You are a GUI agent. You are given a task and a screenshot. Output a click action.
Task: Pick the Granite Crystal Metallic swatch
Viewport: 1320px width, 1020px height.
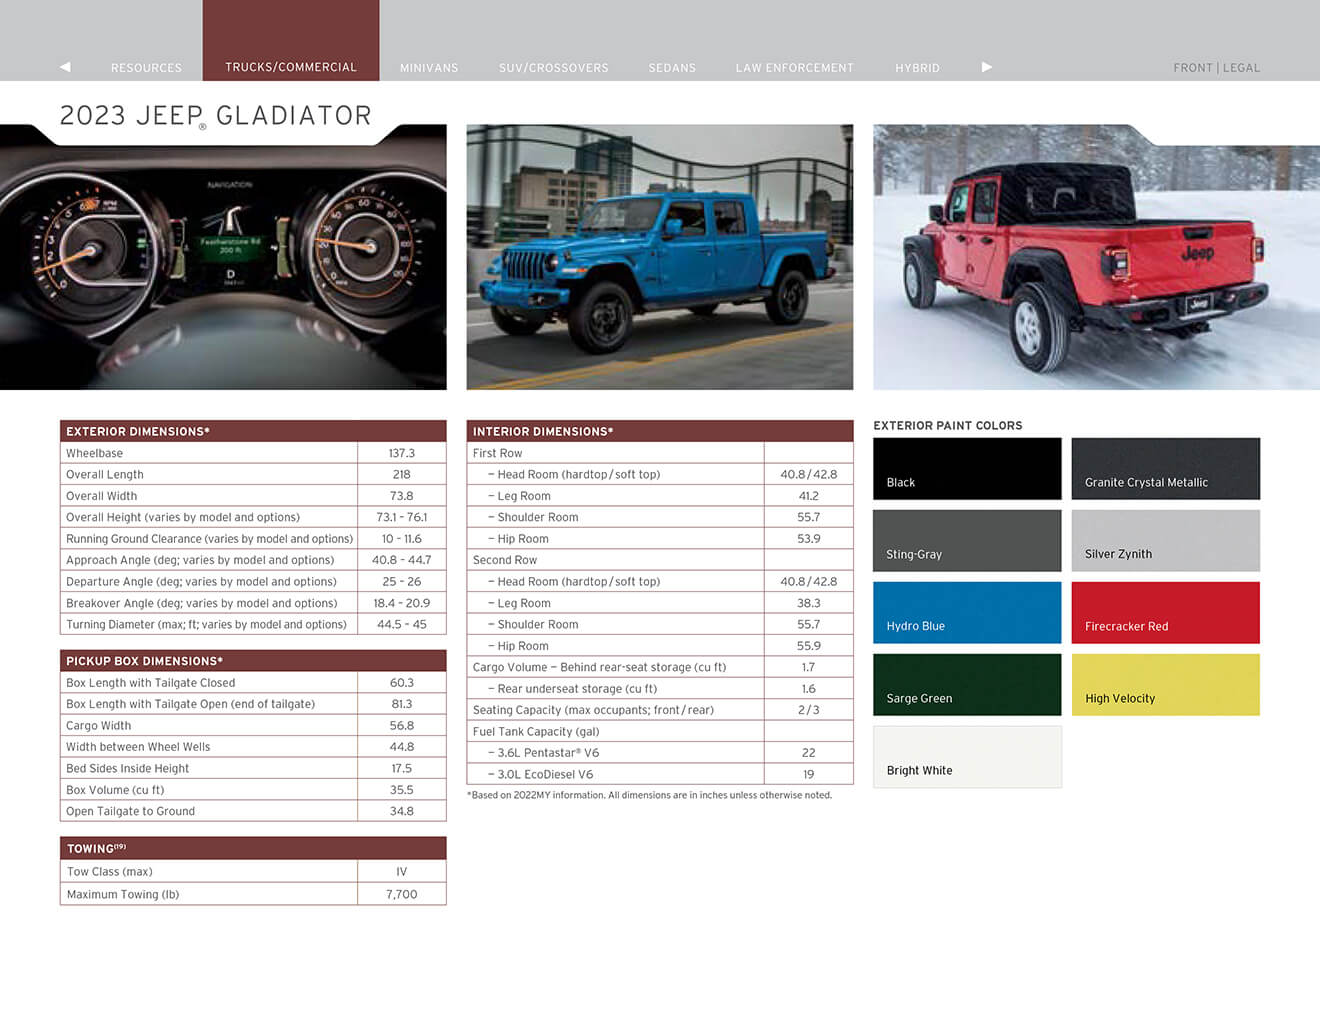[1166, 469]
